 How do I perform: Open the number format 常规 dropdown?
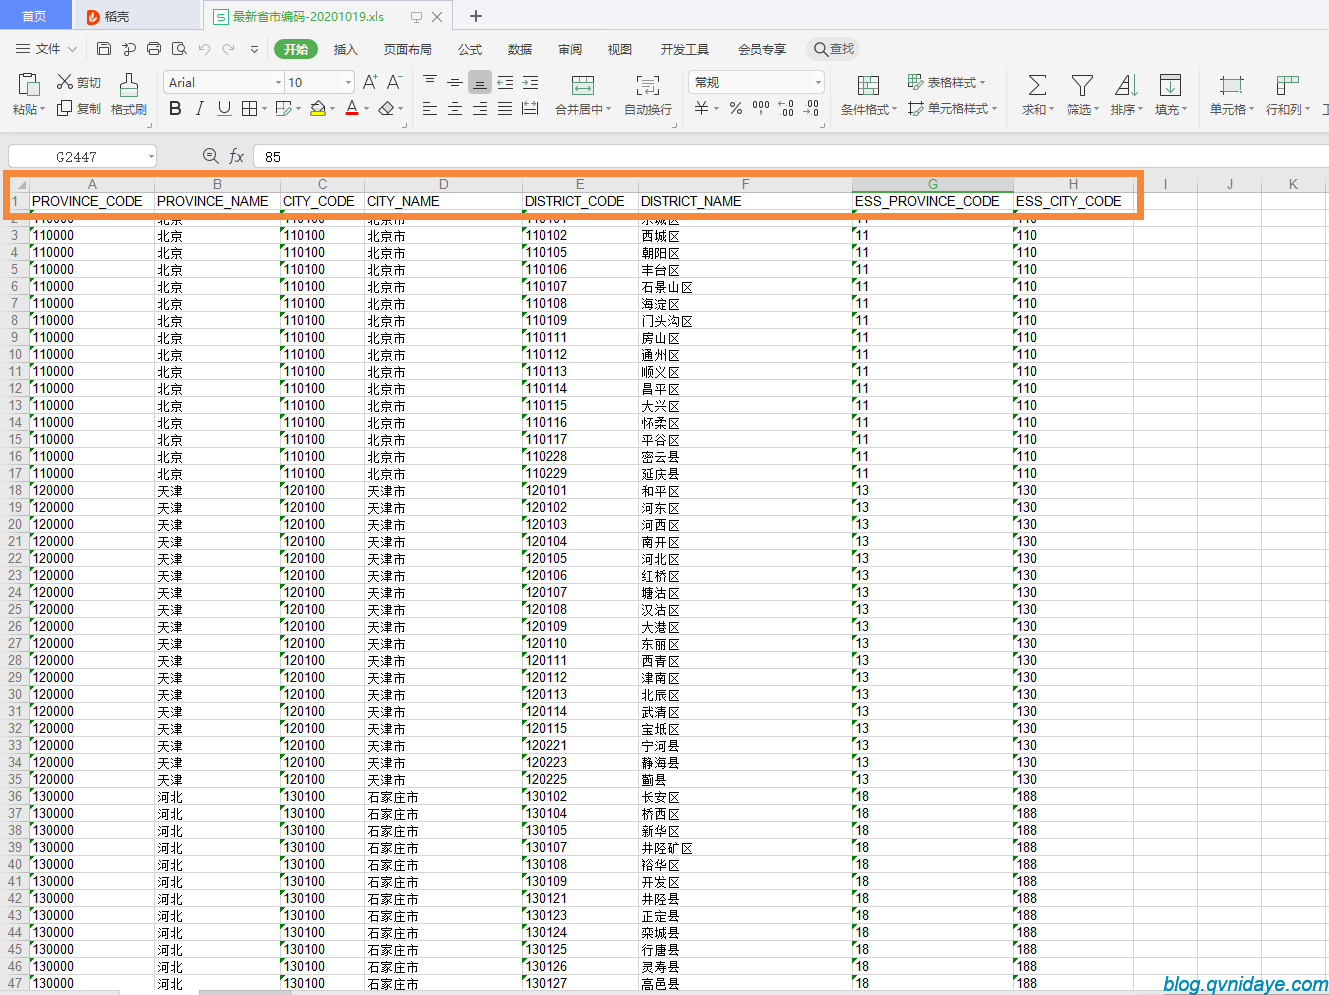818,82
